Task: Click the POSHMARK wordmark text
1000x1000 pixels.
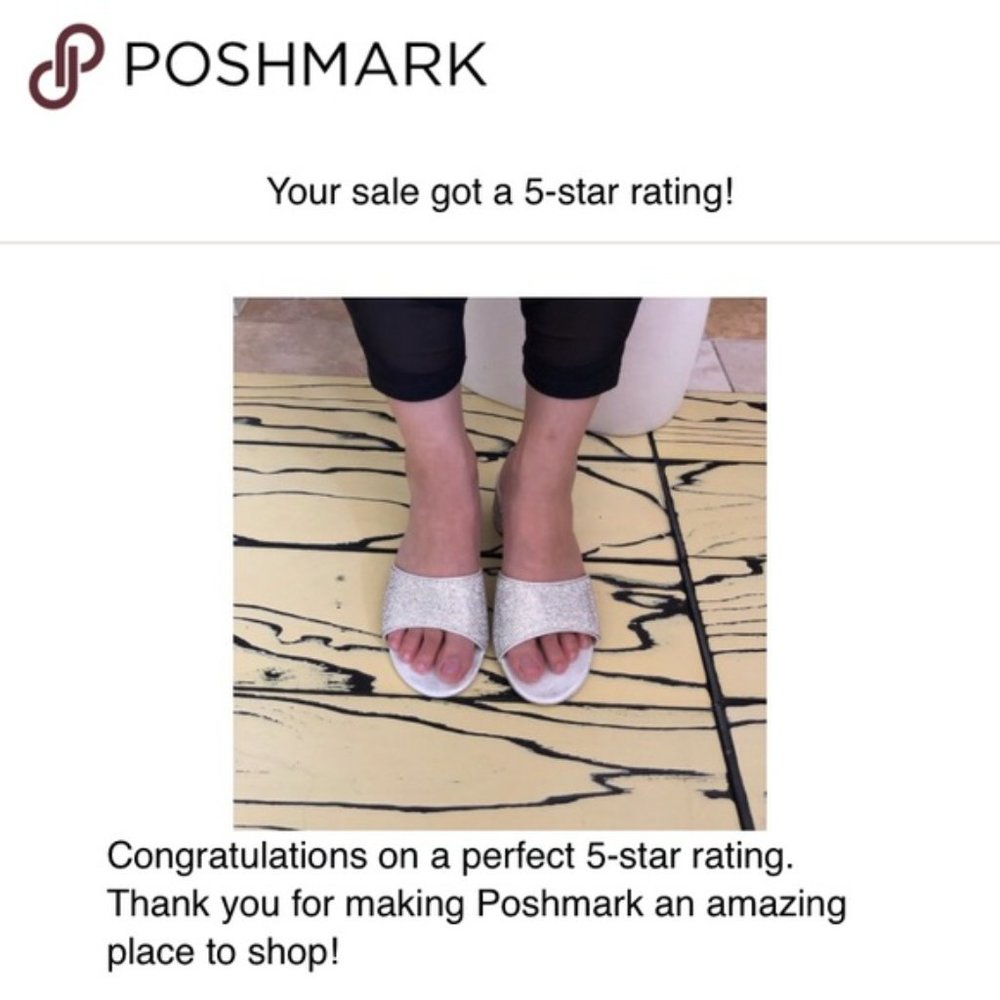Action: coord(306,66)
